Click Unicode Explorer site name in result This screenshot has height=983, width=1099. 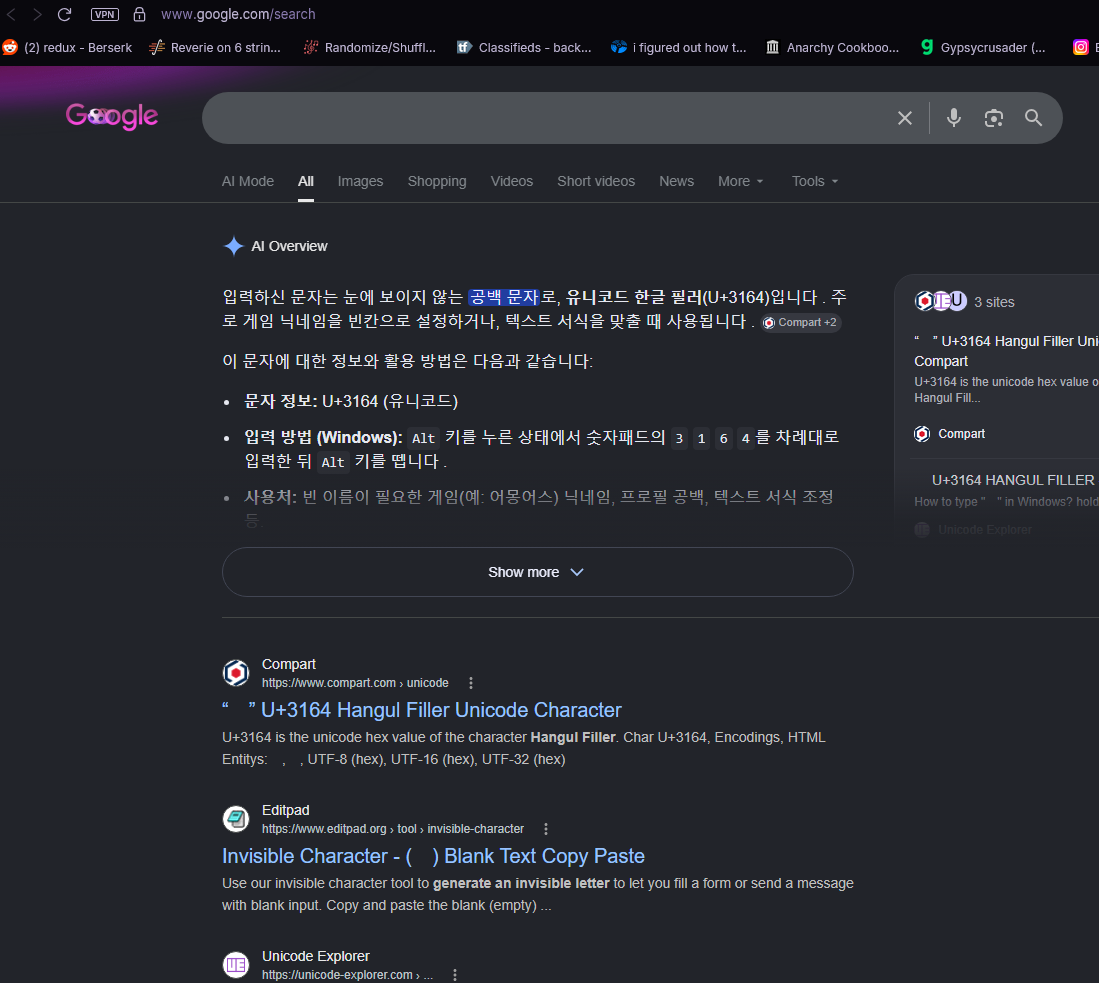tap(315, 956)
